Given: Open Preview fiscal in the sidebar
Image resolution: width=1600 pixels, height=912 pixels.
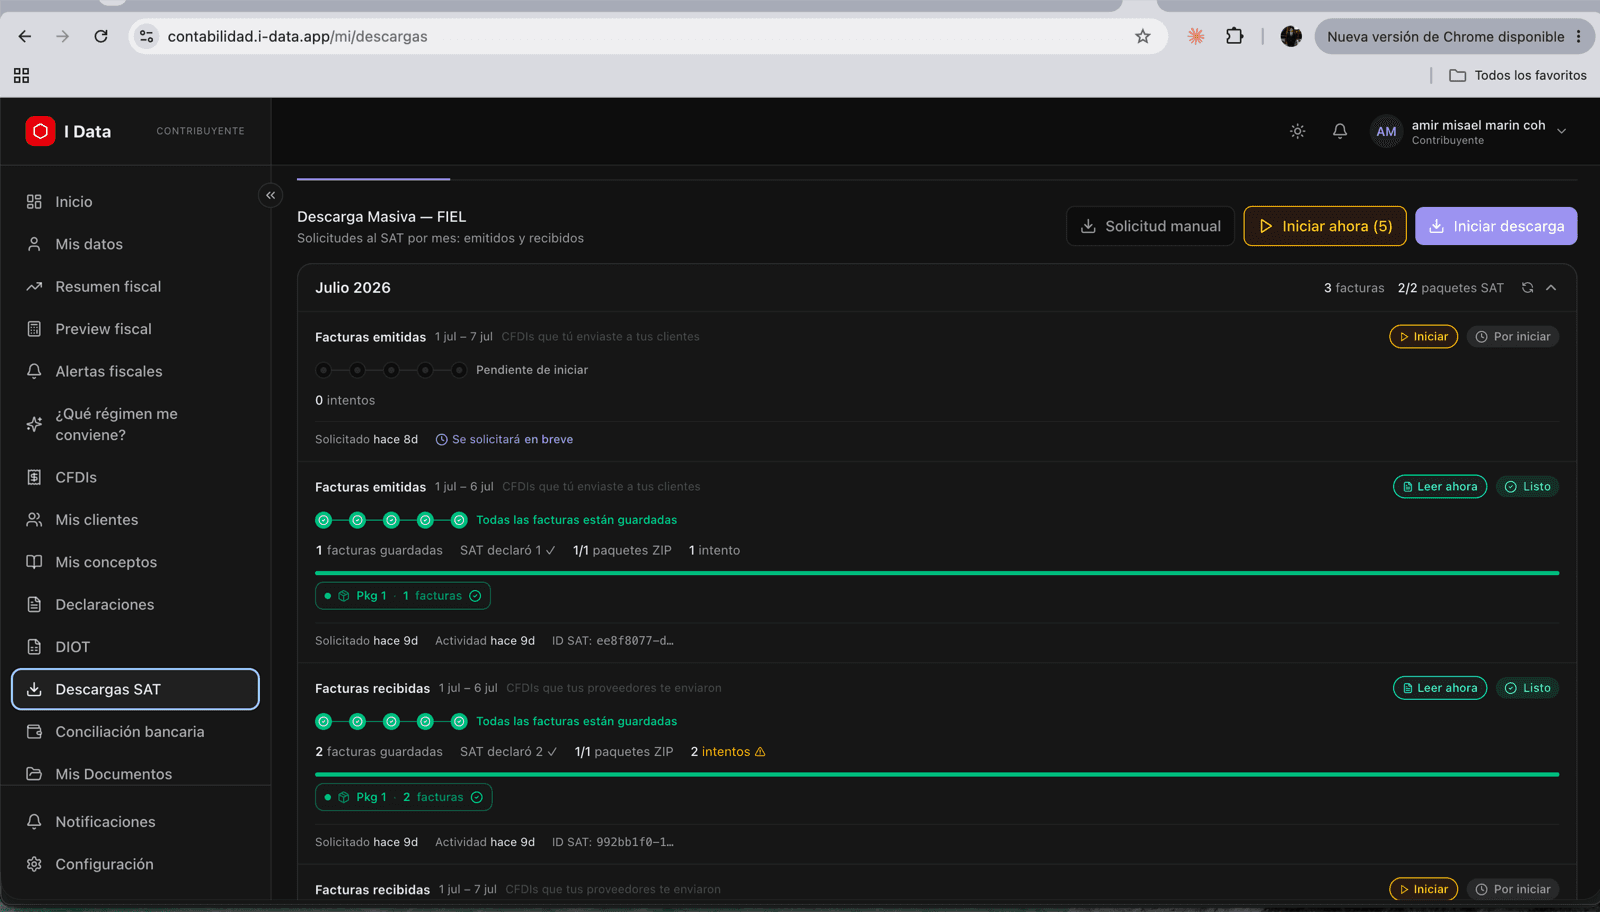Looking at the screenshot, I should (135, 329).
